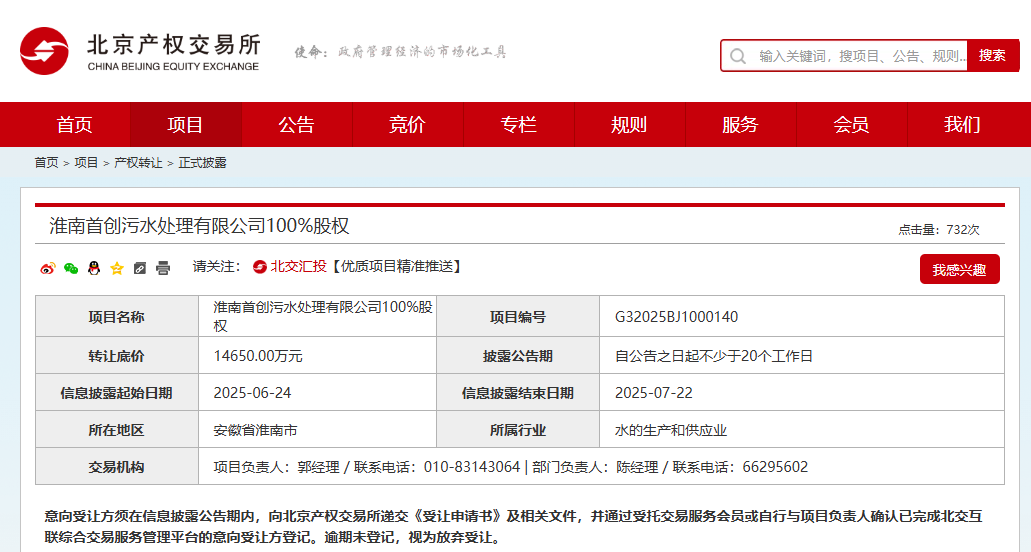This screenshot has width=1031, height=552.
Task: Click the 所在地区 header cell
Action: (x=117, y=430)
